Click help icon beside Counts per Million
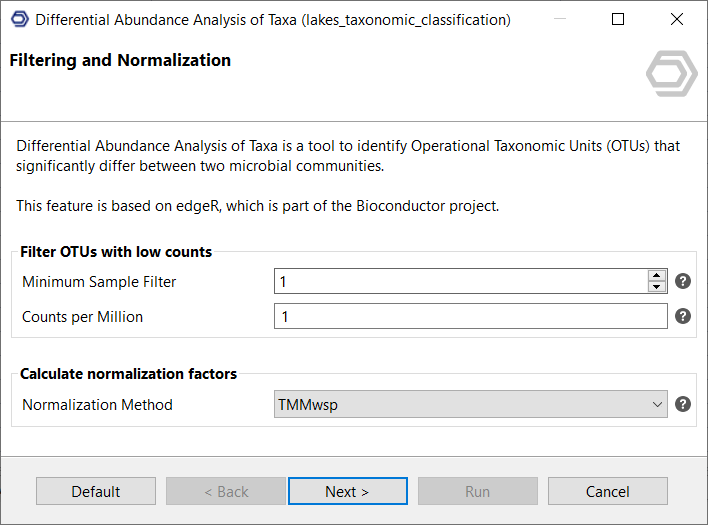708x525 pixels. click(683, 316)
